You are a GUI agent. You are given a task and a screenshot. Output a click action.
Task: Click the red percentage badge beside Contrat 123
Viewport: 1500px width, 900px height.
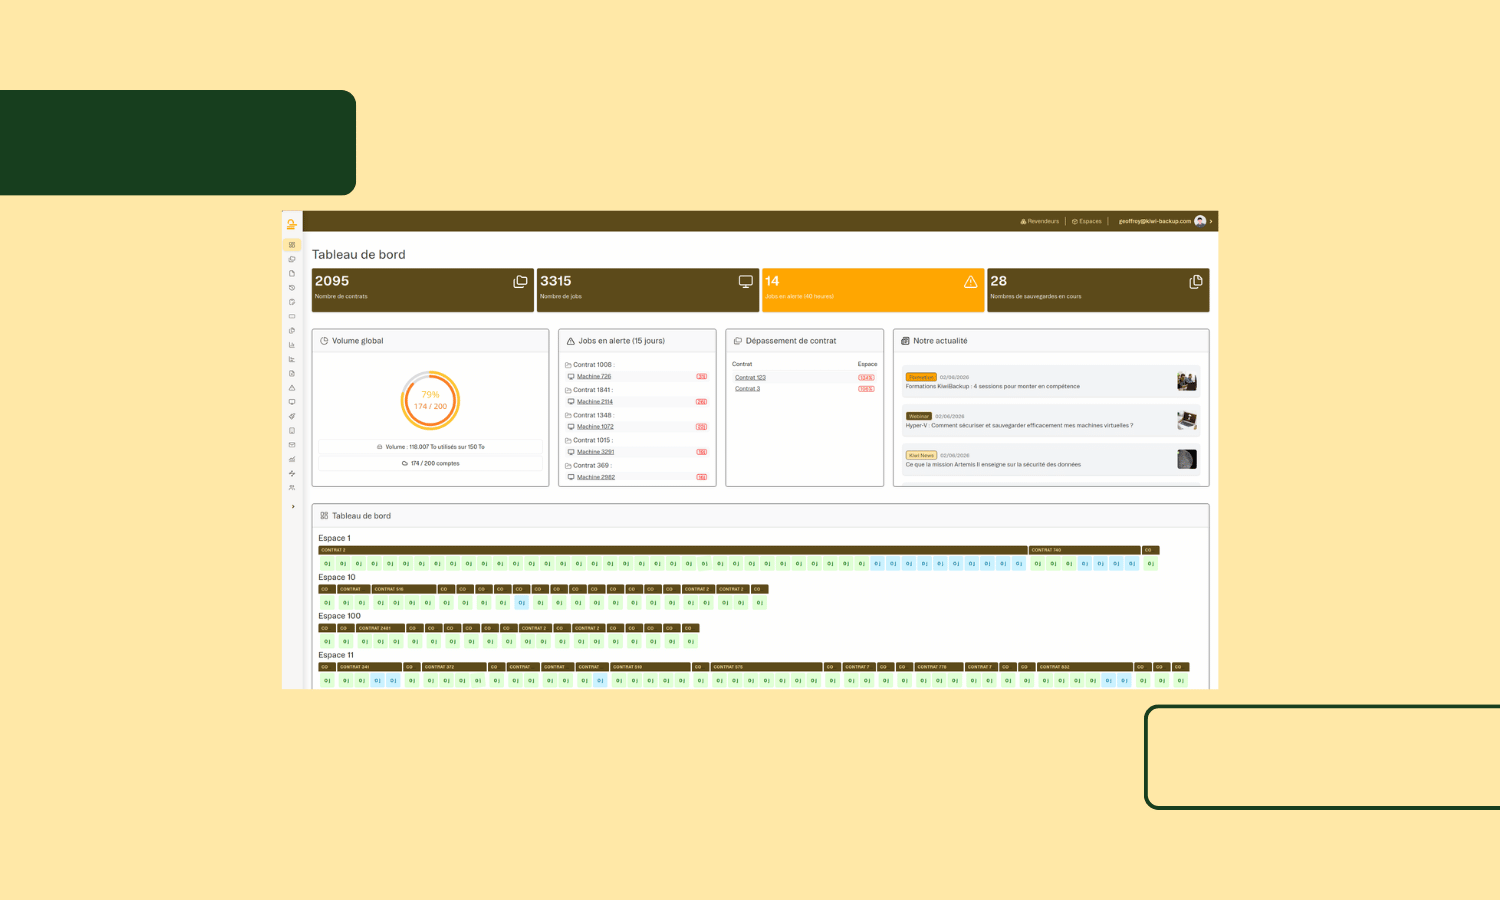click(x=866, y=378)
